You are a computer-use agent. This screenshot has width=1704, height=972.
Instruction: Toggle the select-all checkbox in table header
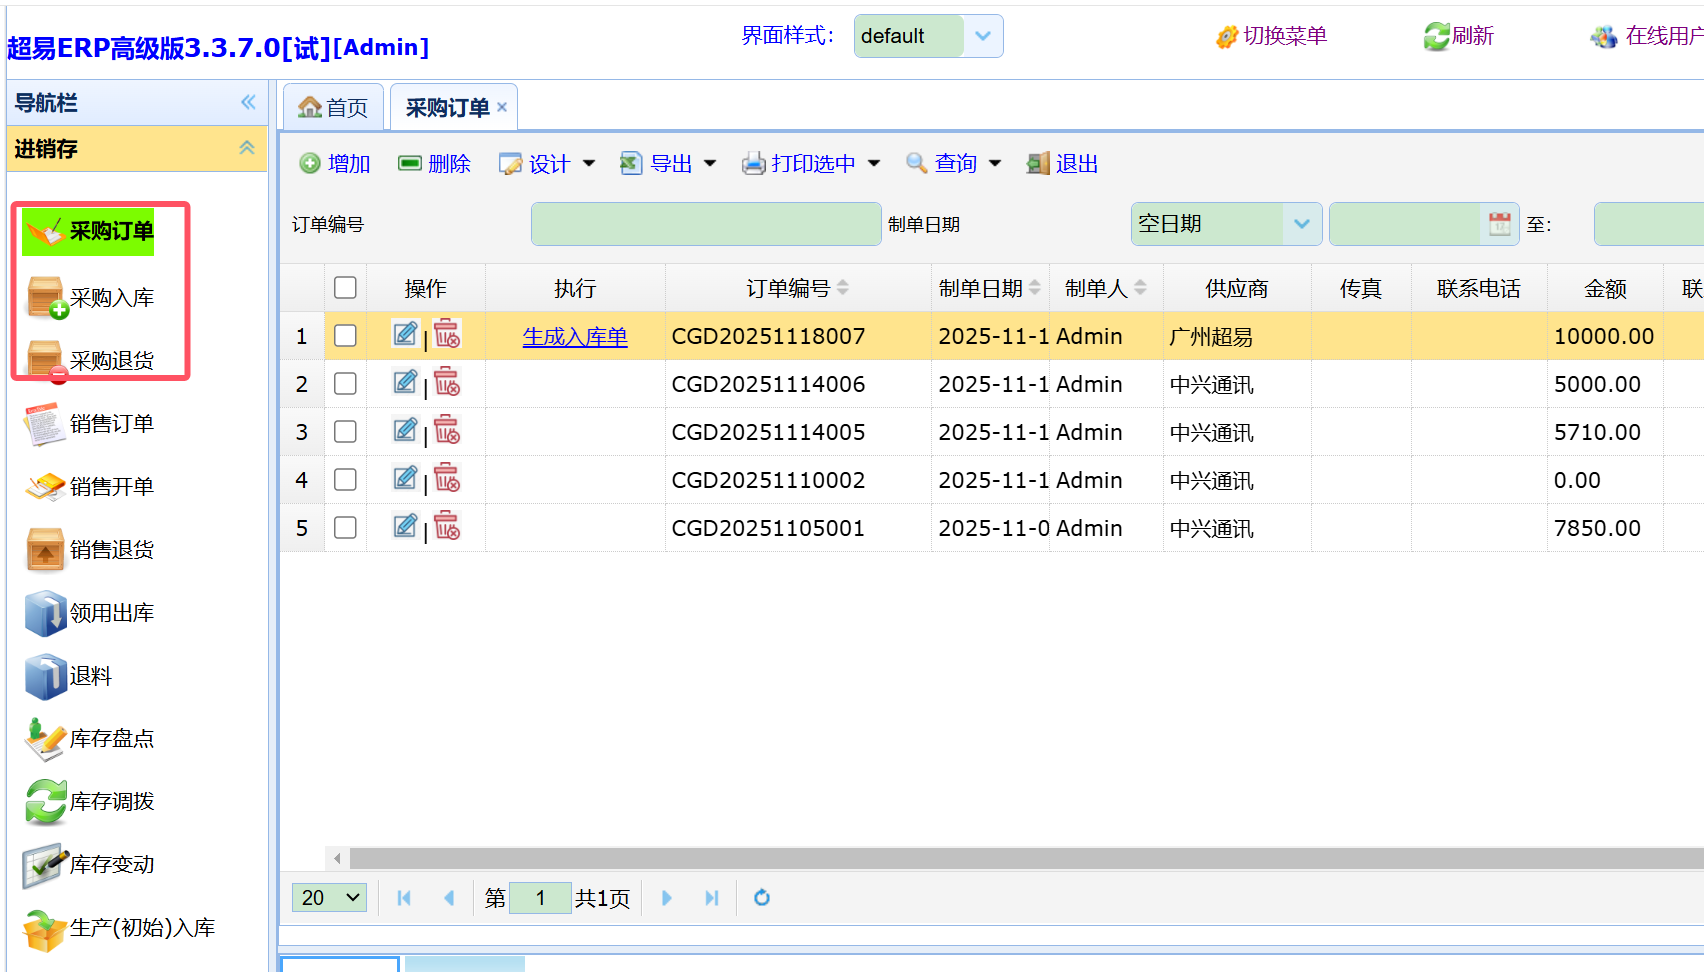click(345, 288)
